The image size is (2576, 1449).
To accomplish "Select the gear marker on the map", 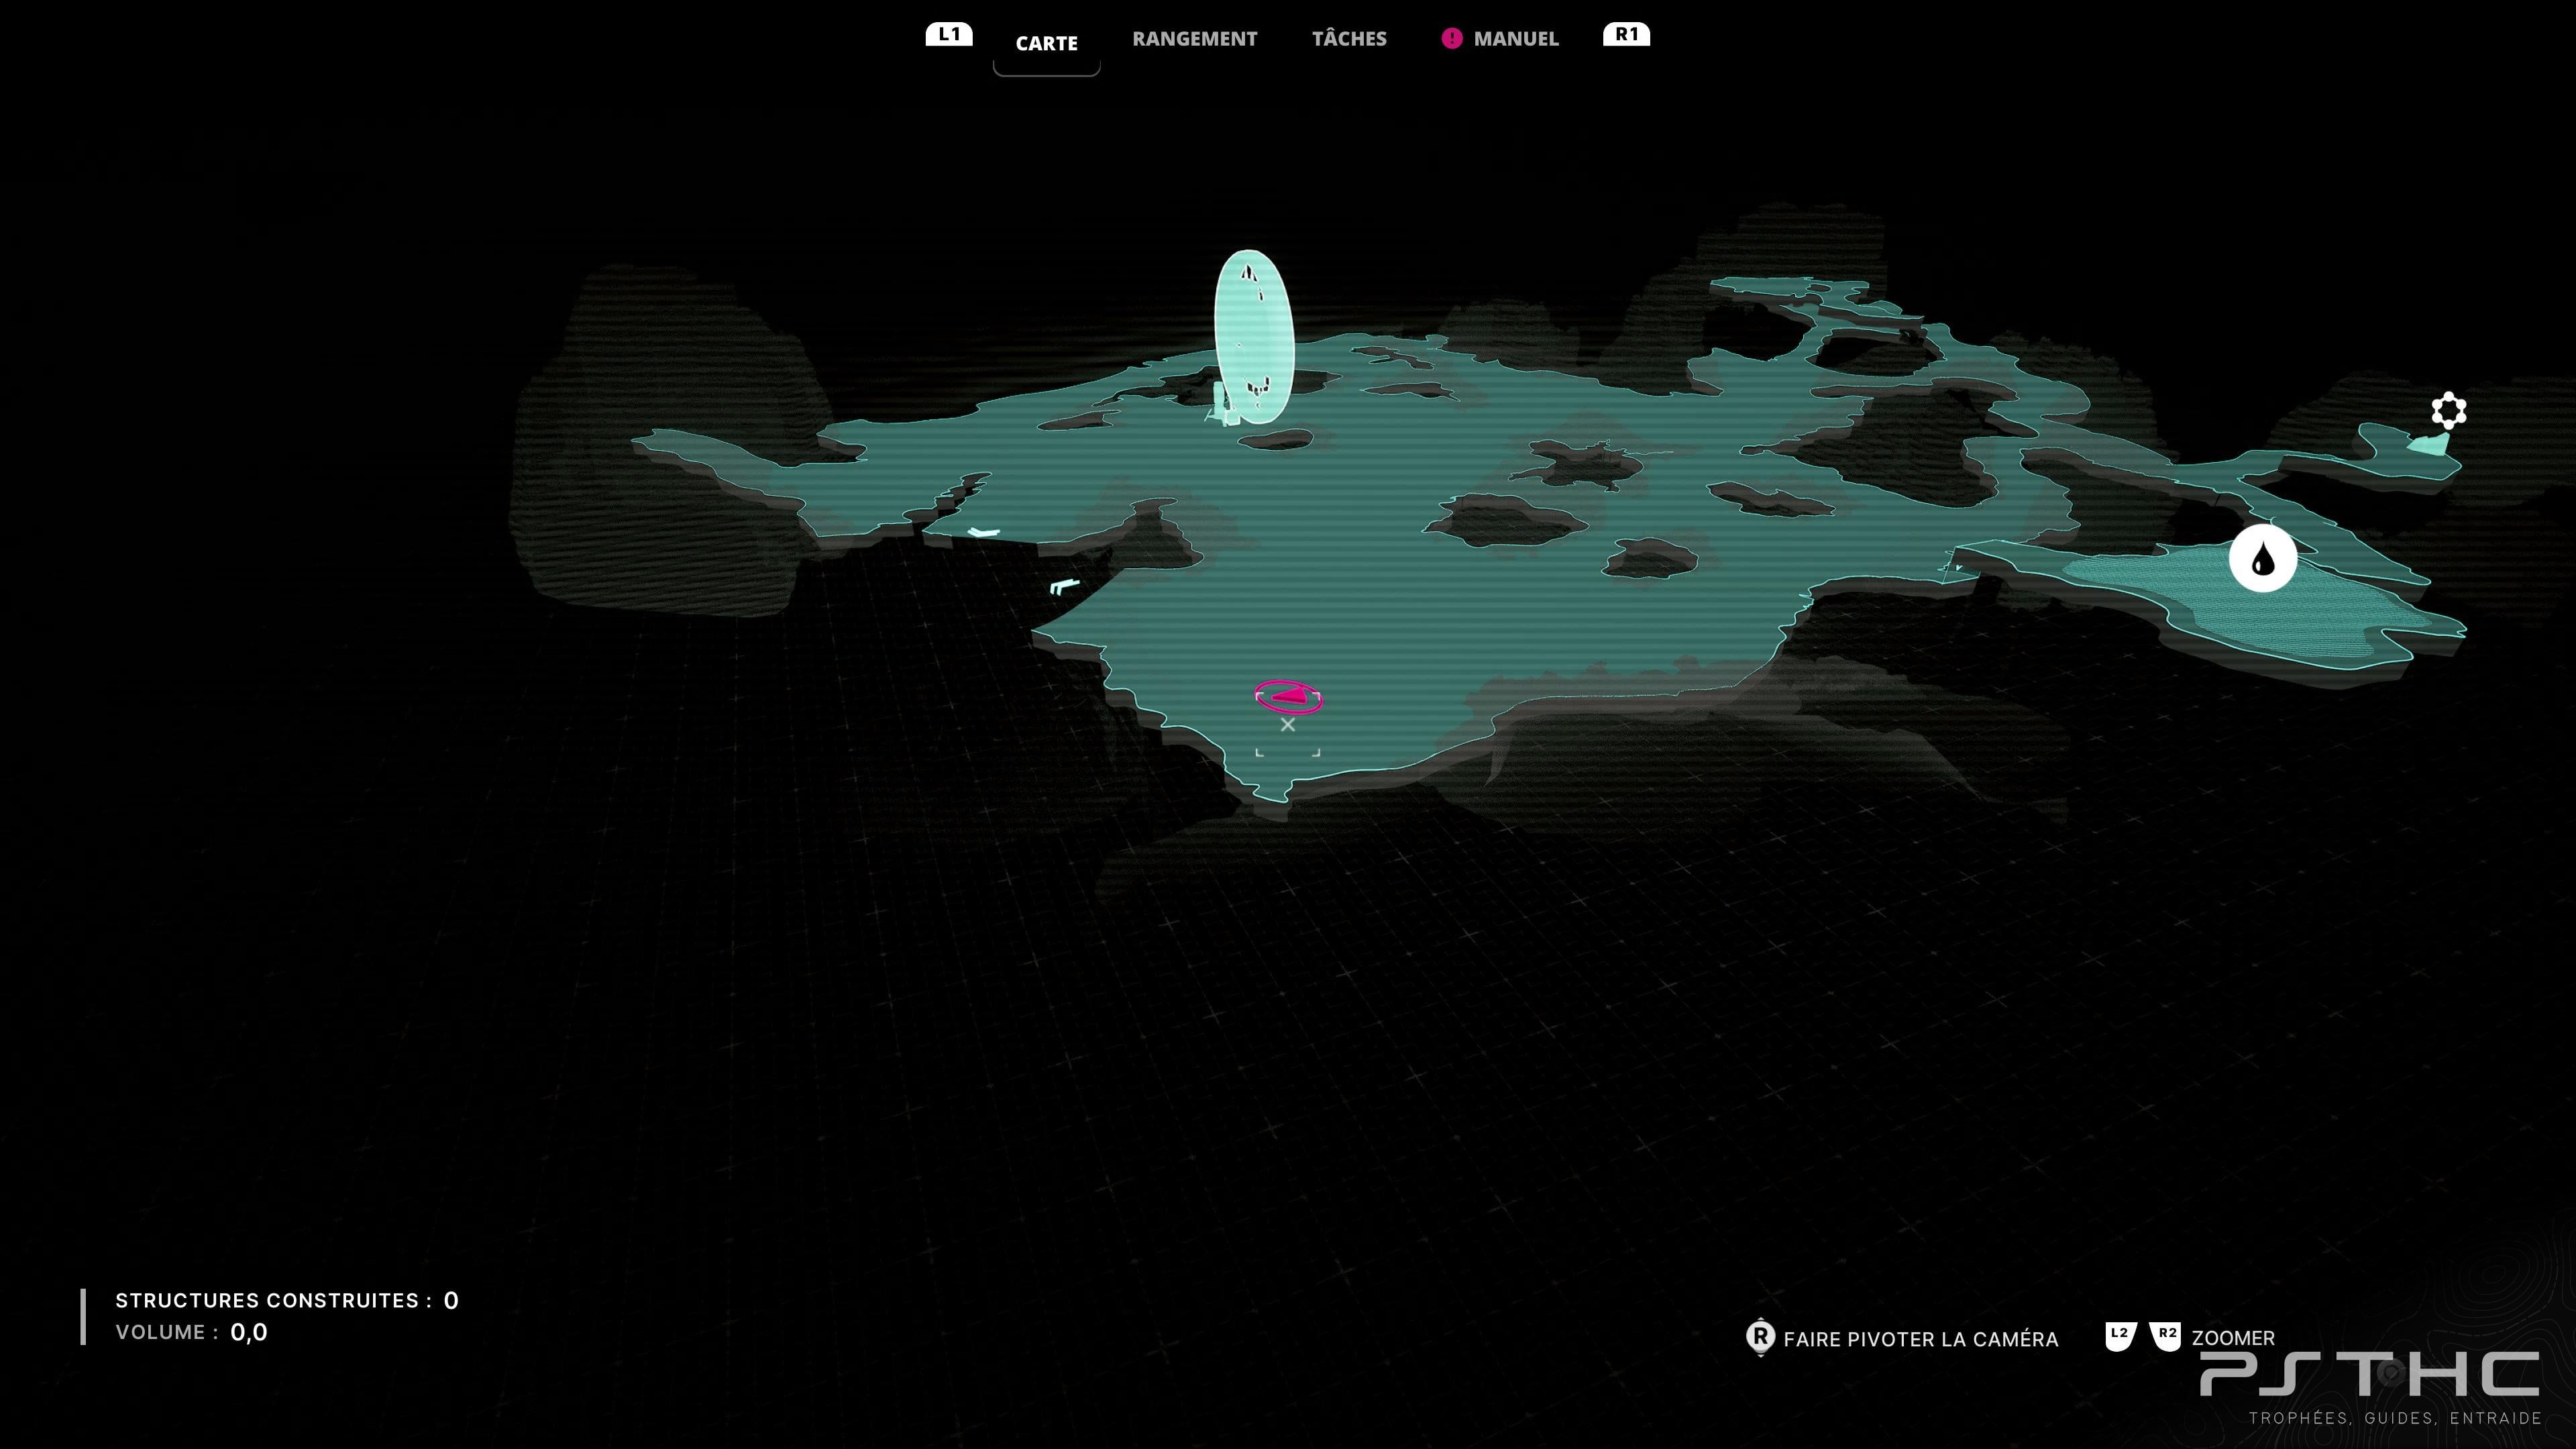I will point(2448,410).
